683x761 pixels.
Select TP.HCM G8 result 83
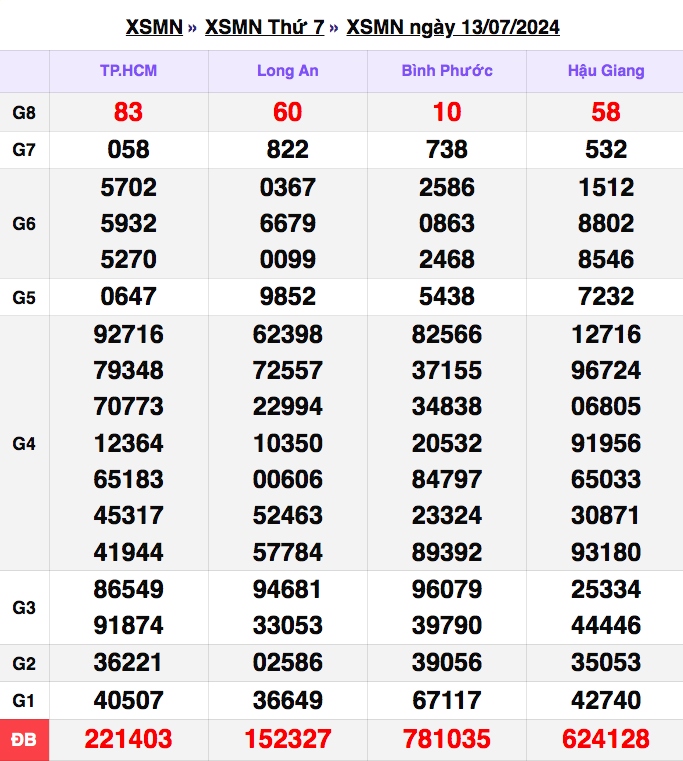pos(128,112)
